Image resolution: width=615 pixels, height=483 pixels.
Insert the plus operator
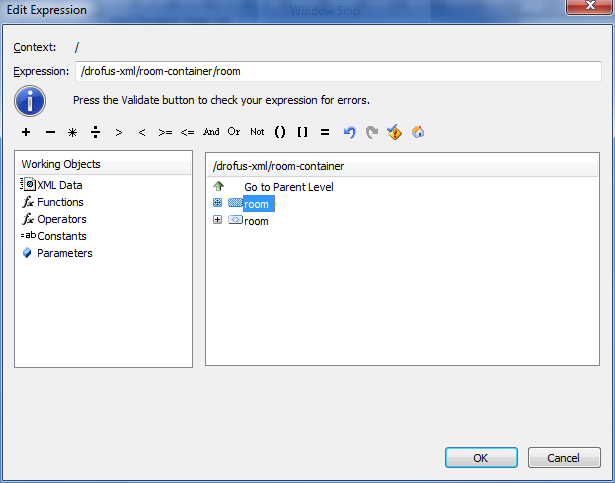pos(26,132)
